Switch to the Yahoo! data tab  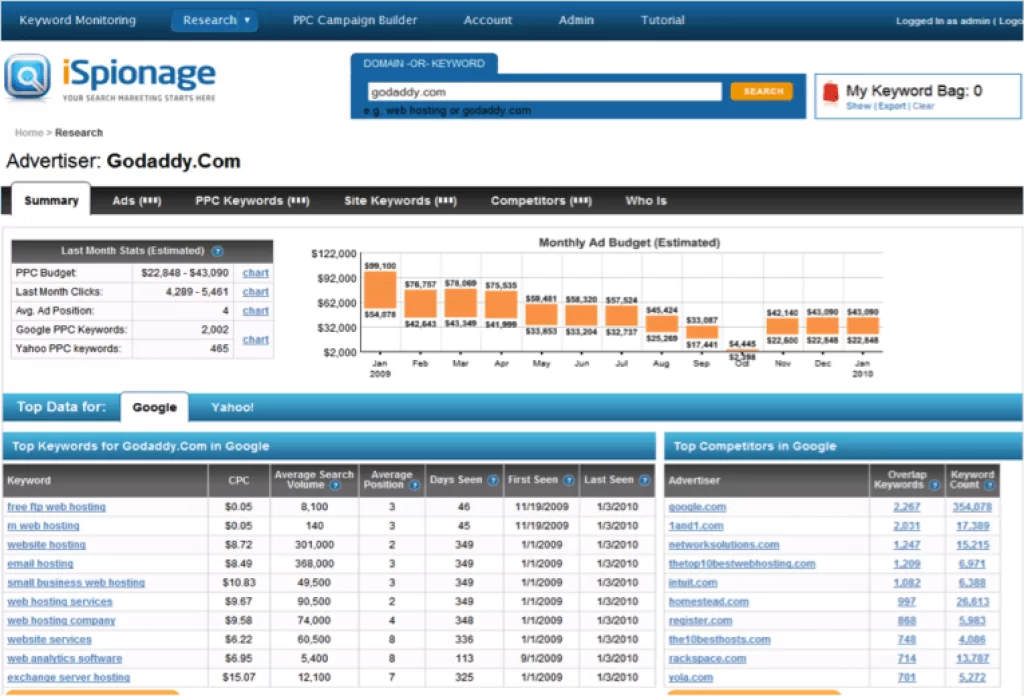tap(232, 407)
